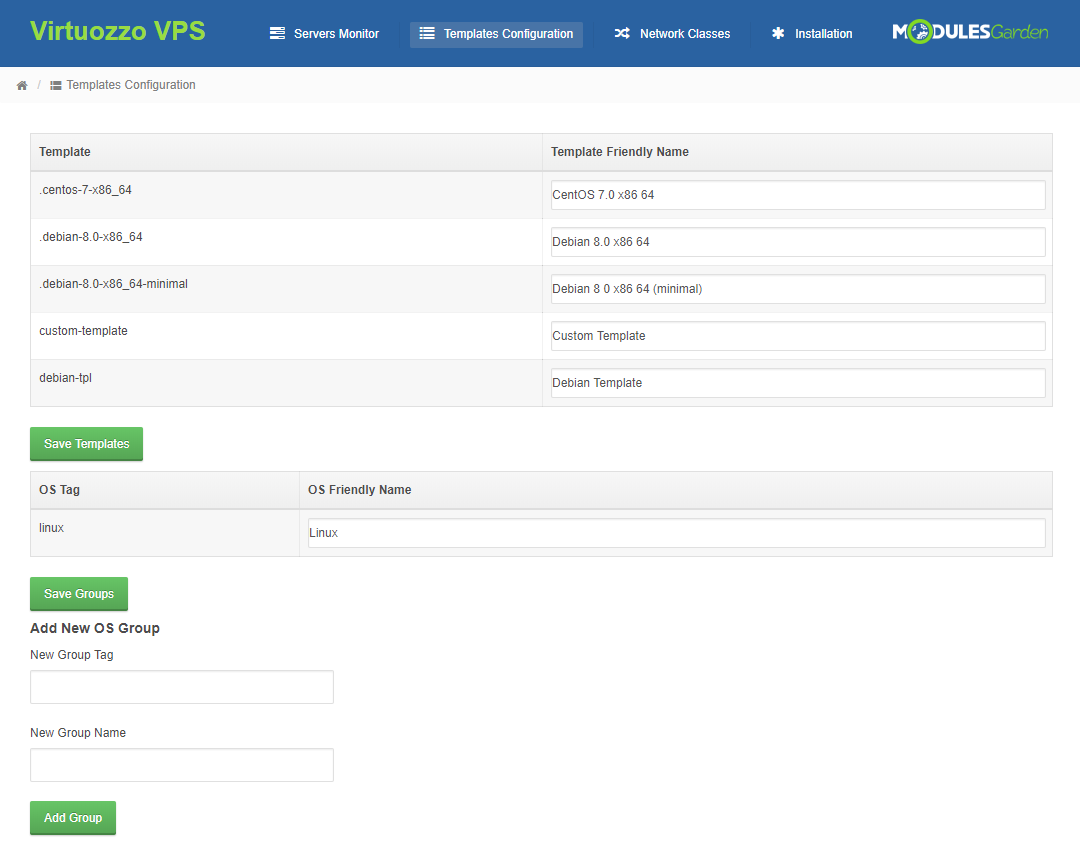The height and width of the screenshot is (861, 1080).
Task: Focus the New Group Name input
Action: click(x=182, y=765)
